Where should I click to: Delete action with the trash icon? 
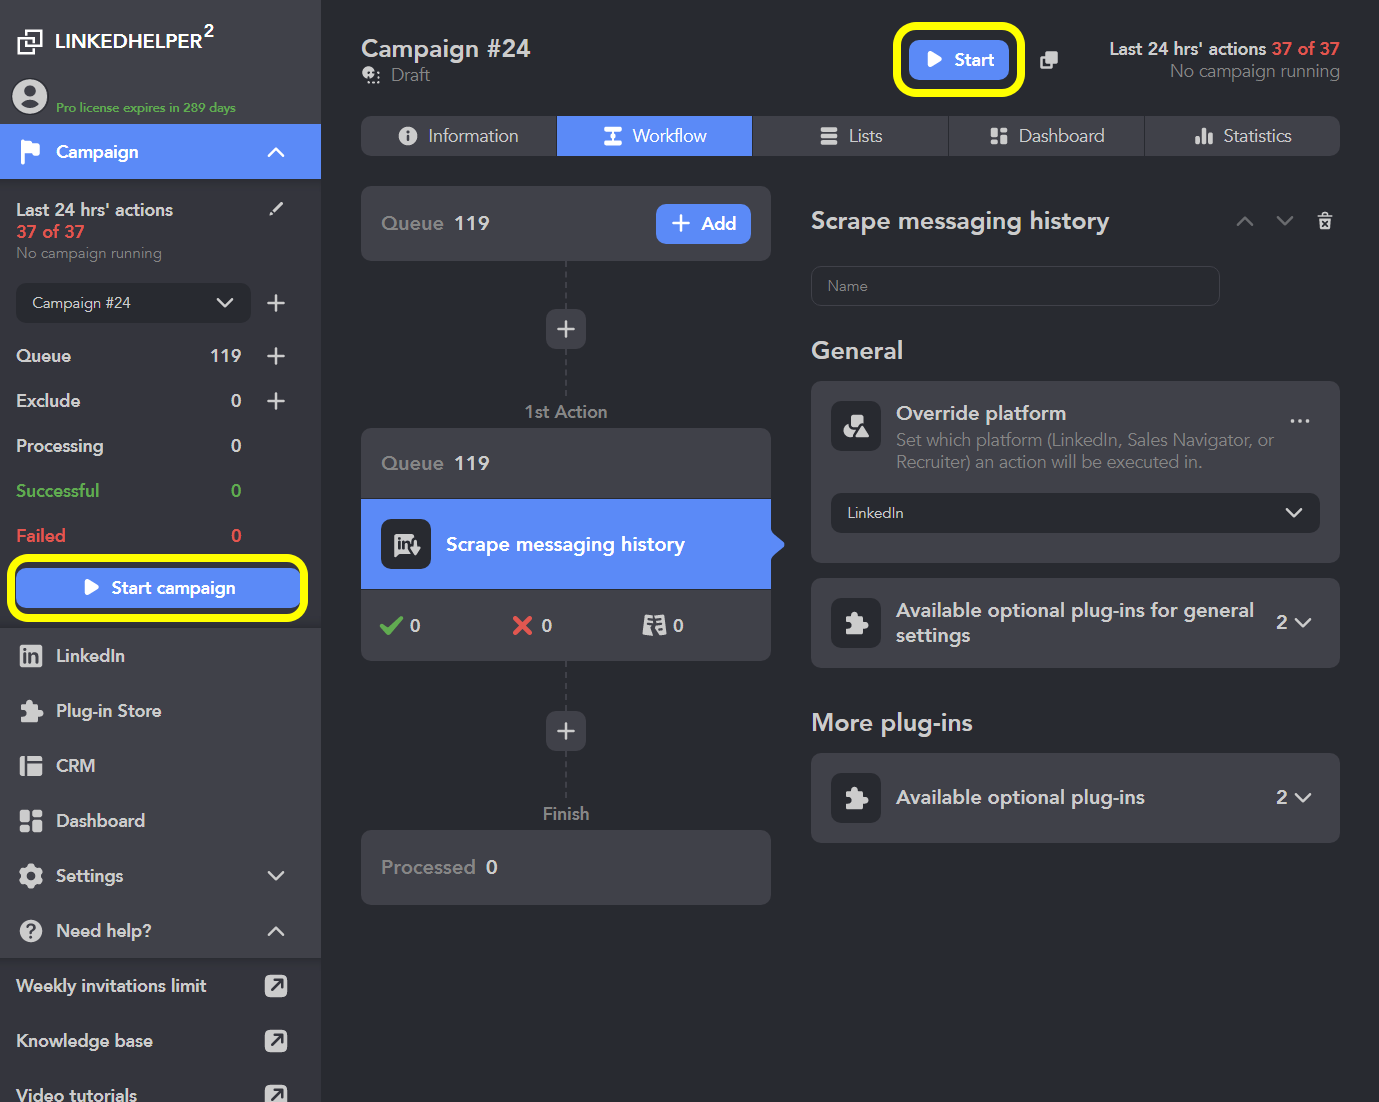pyautogui.click(x=1325, y=221)
